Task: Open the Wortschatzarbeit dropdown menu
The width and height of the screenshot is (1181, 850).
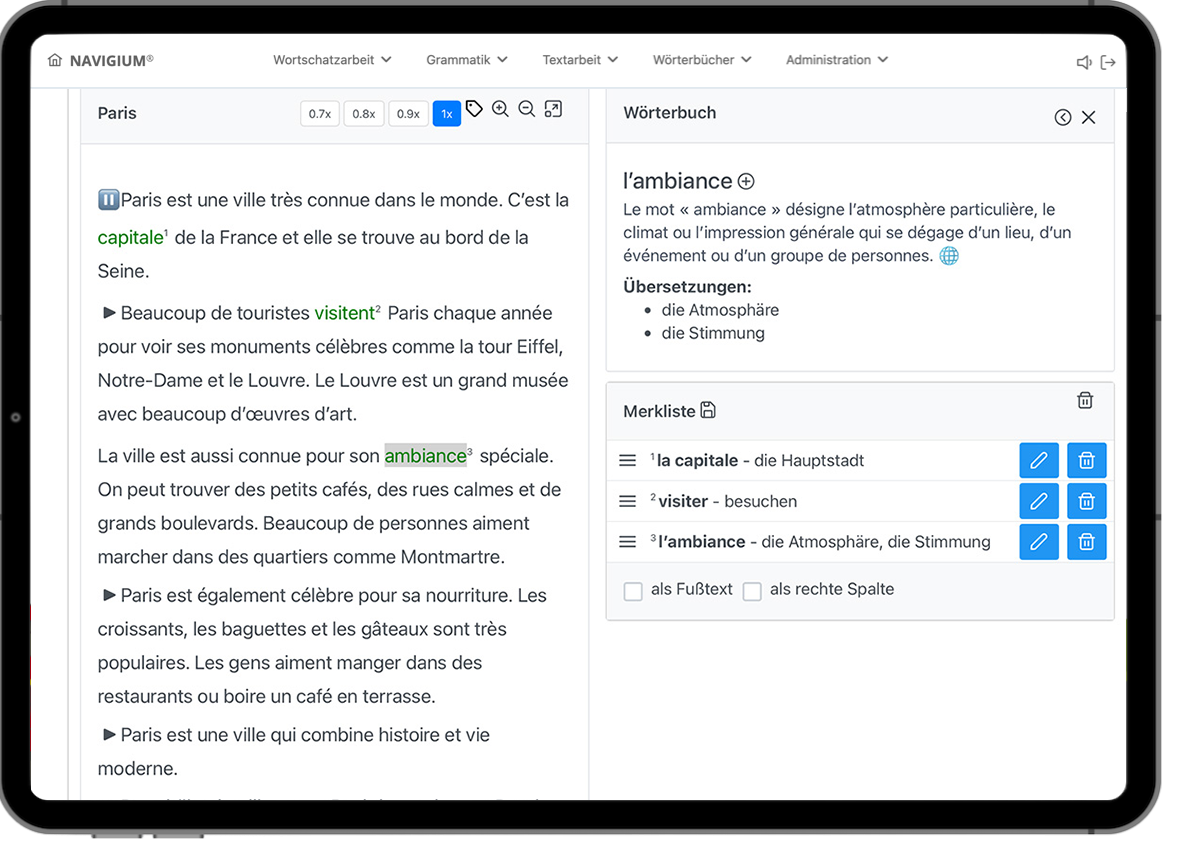Action: pyautogui.click(x=332, y=59)
